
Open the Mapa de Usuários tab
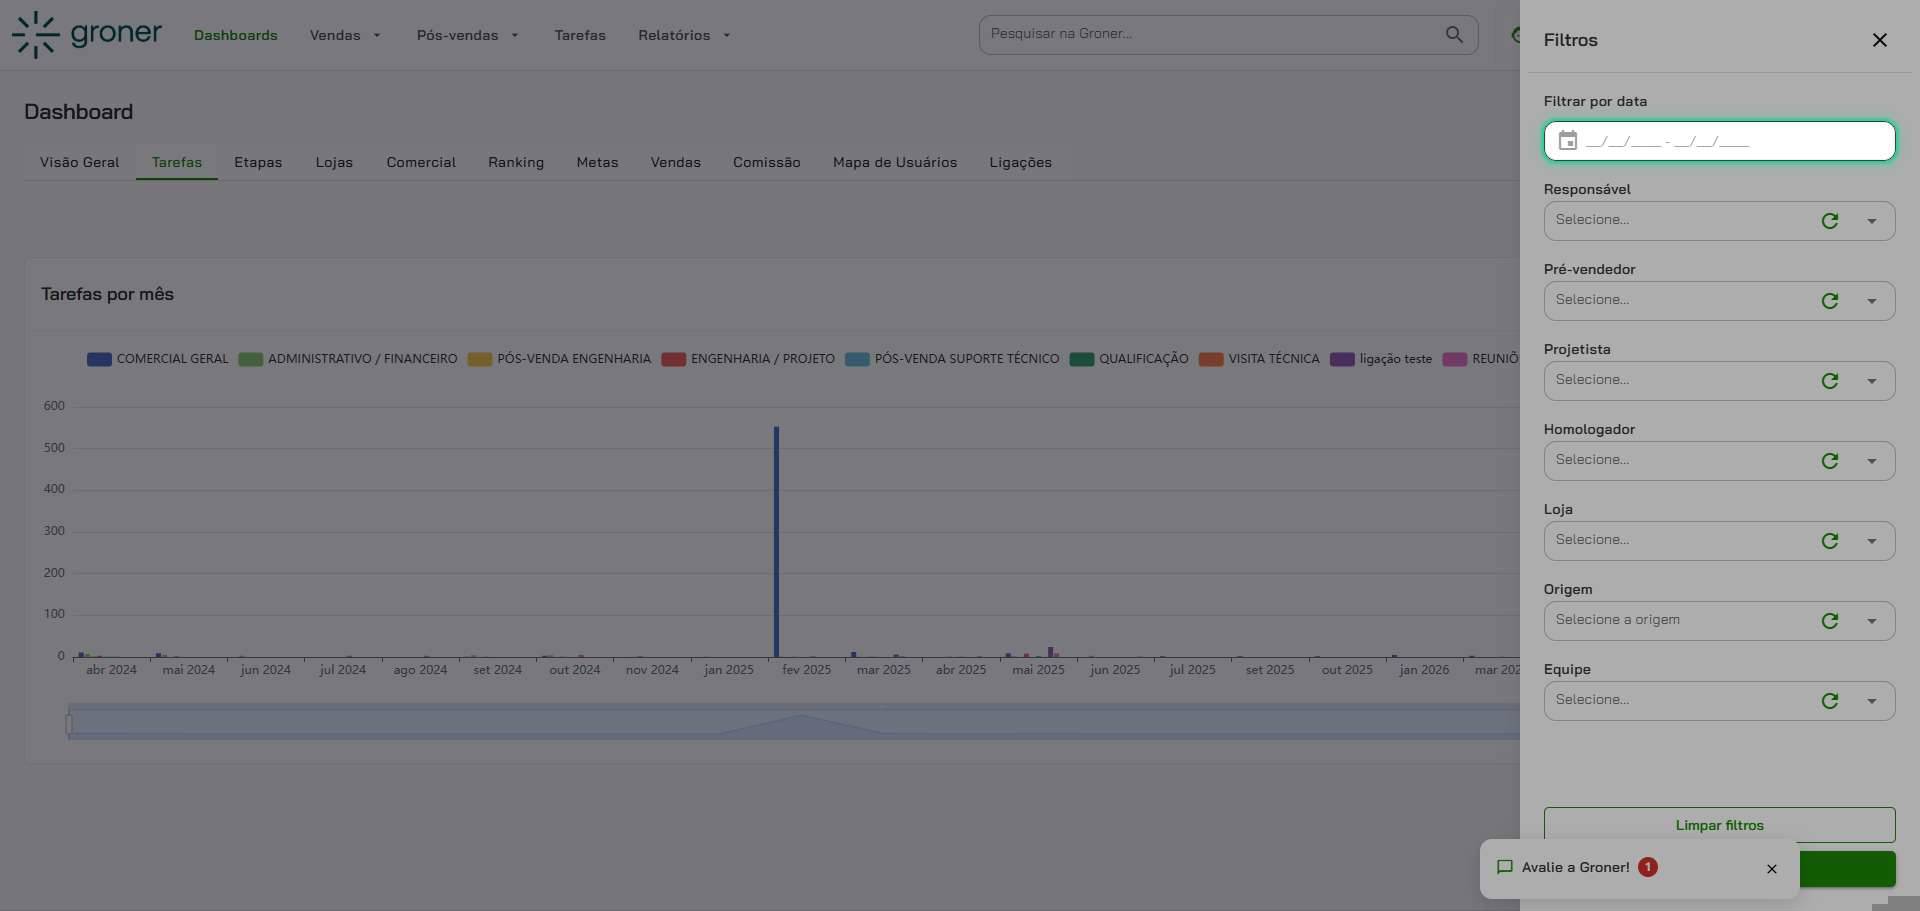pos(895,162)
